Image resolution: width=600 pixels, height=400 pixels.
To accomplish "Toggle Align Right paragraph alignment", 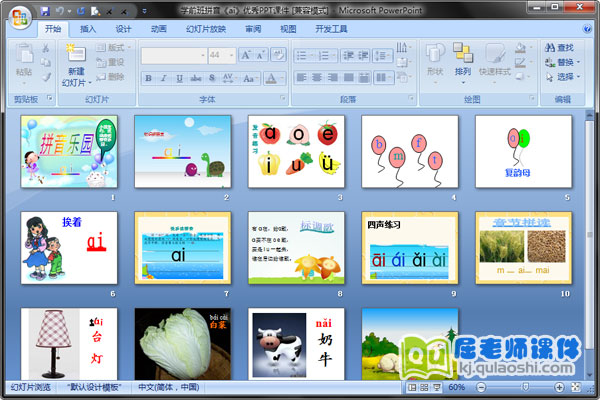I will pyautogui.click(x=333, y=78).
